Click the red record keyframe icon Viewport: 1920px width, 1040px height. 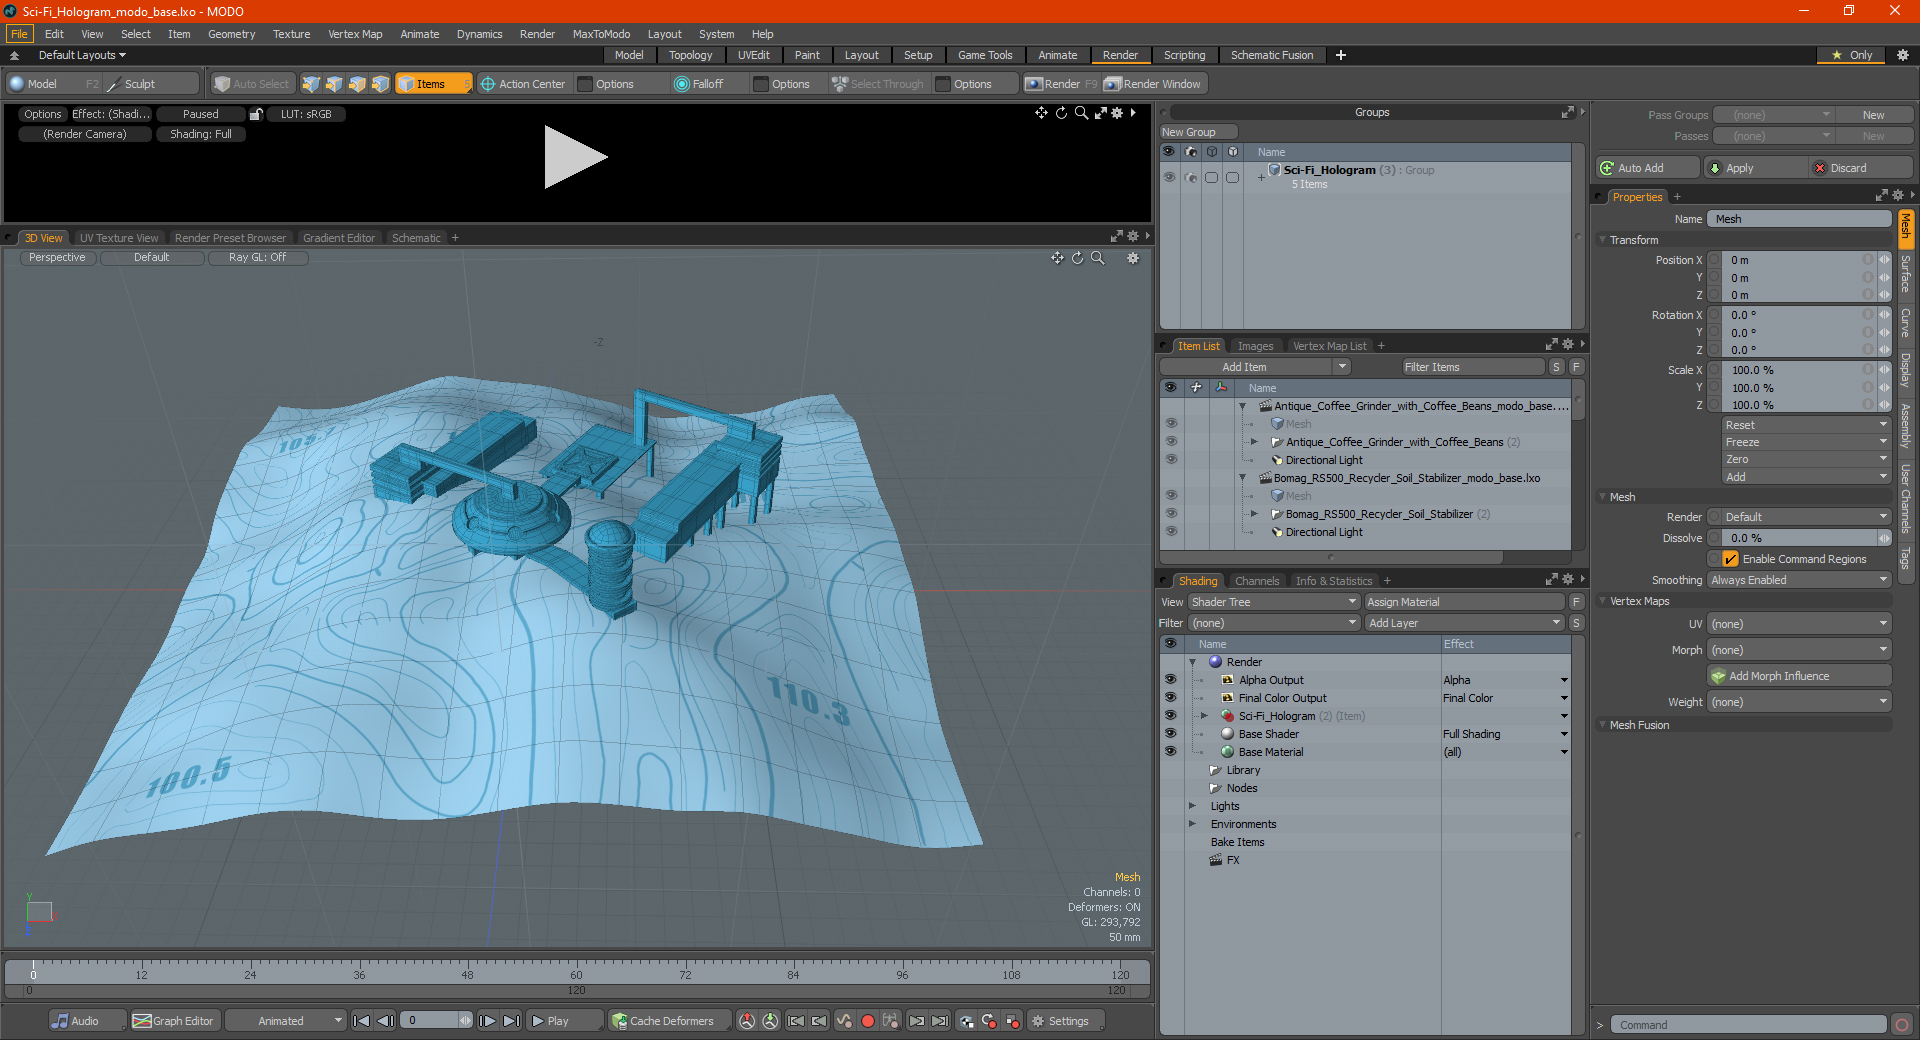click(868, 1021)
